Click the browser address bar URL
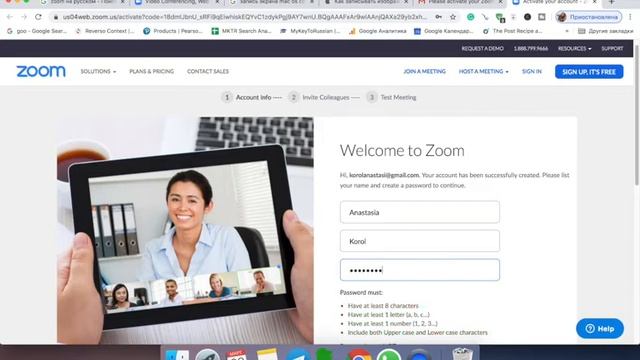This screenshot has height=360, width=640. pos(245,17)
